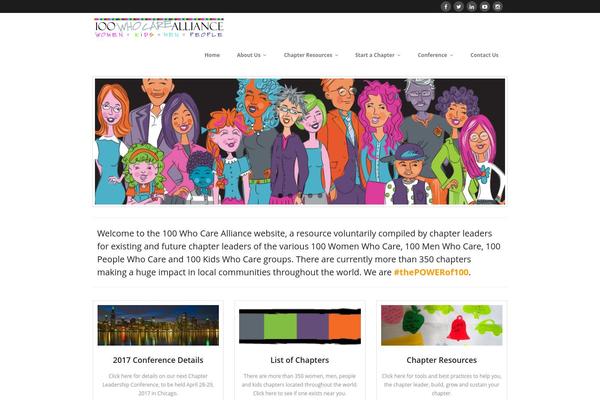The width and height of the screenshot is (600, 400).
Task: Open the 2017 Conference Details heading
Action: [158, 360]
